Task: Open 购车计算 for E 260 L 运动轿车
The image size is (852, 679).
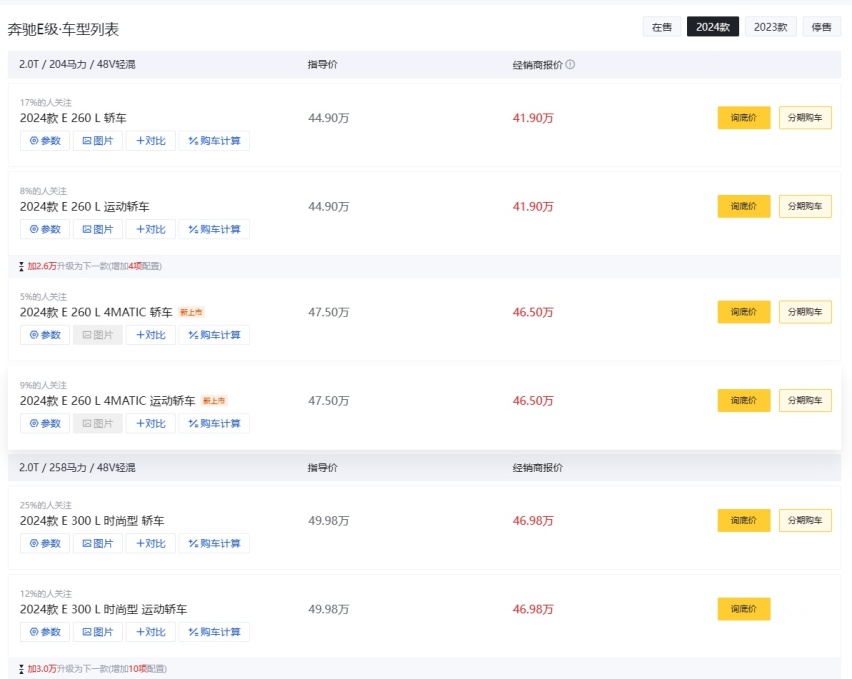Action: point(214,229)
